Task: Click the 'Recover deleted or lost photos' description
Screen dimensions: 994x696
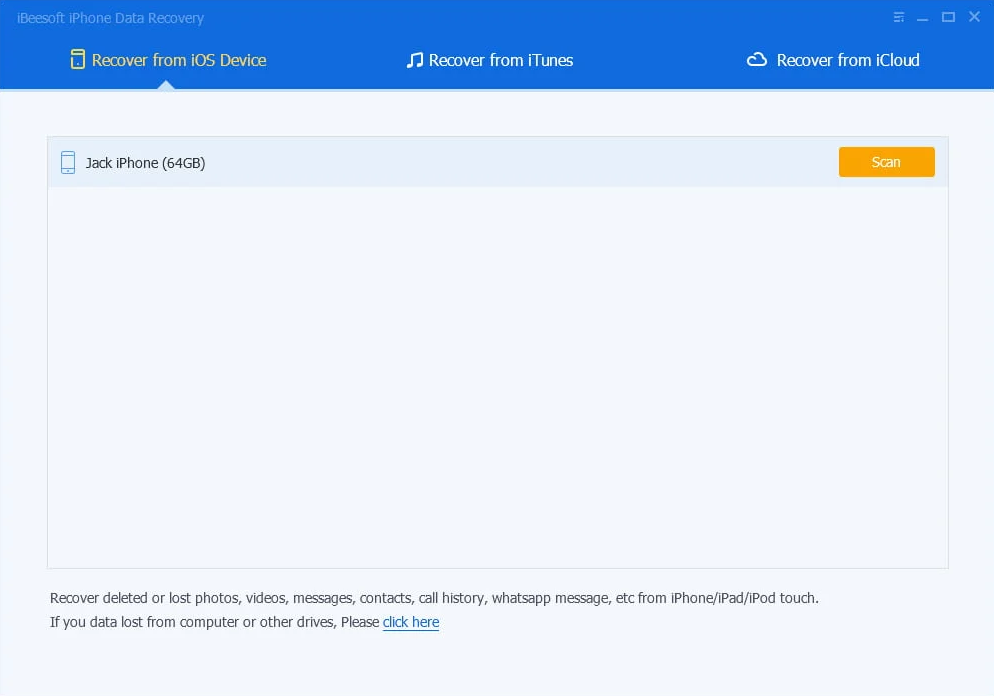Action: (434, 598)
